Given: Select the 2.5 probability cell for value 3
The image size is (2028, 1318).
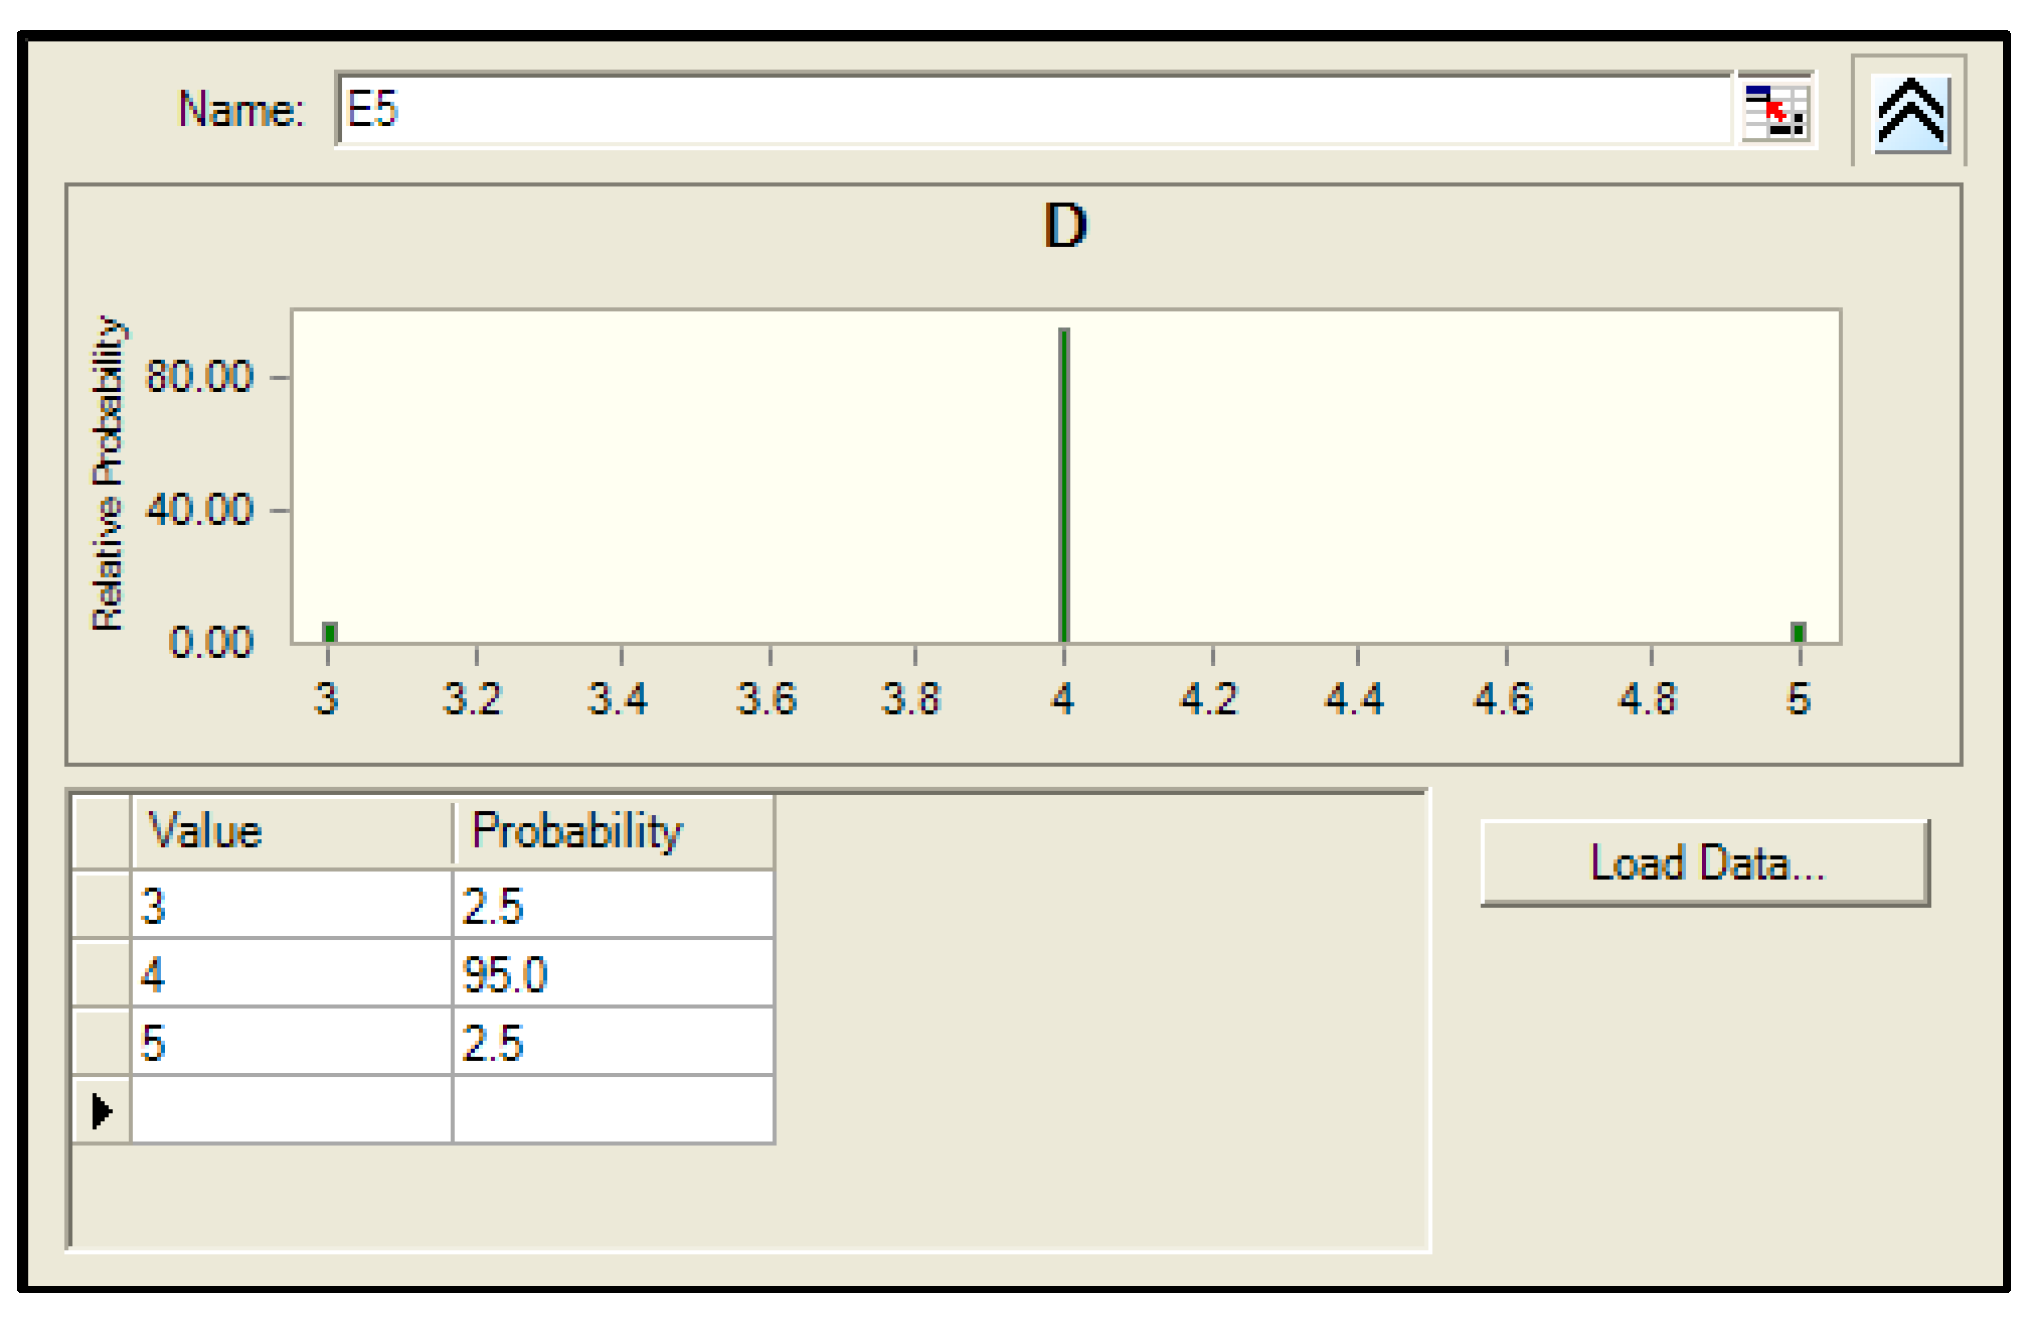Looking at the screenshot, I should point(613,906).
